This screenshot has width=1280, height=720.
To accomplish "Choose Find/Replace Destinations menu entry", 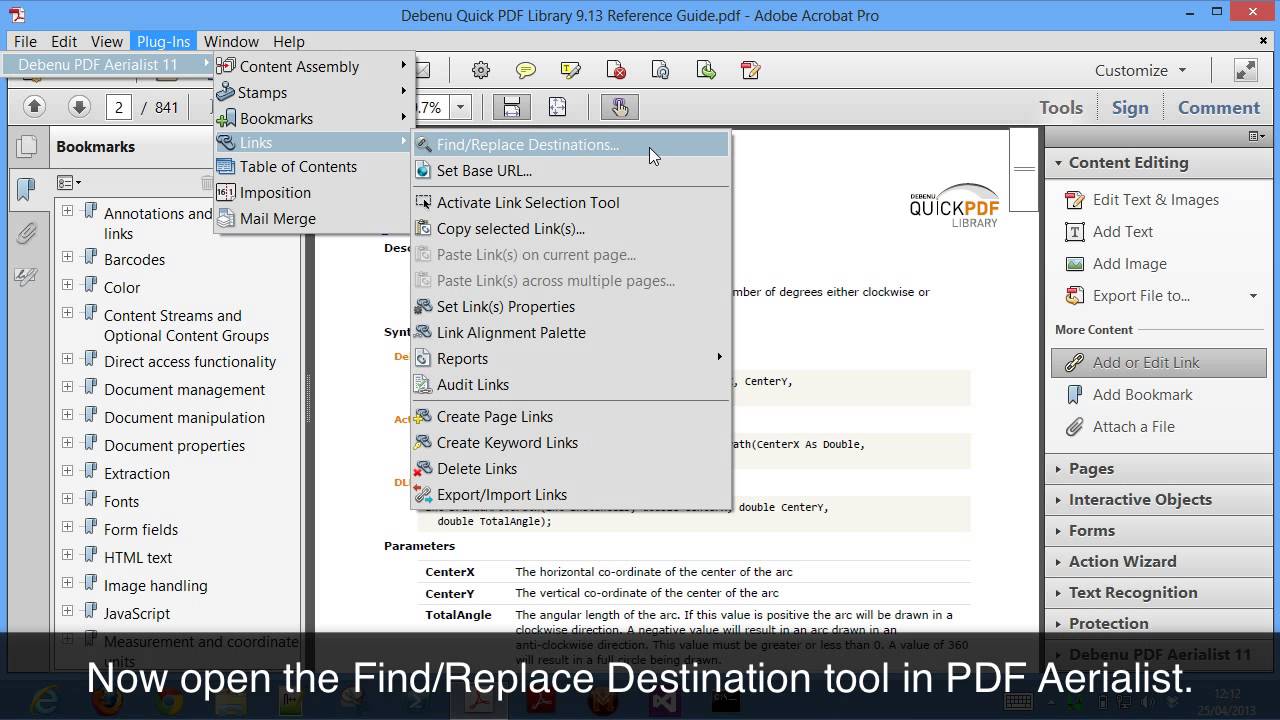I will pyautogui.click(x=571, y=144).
